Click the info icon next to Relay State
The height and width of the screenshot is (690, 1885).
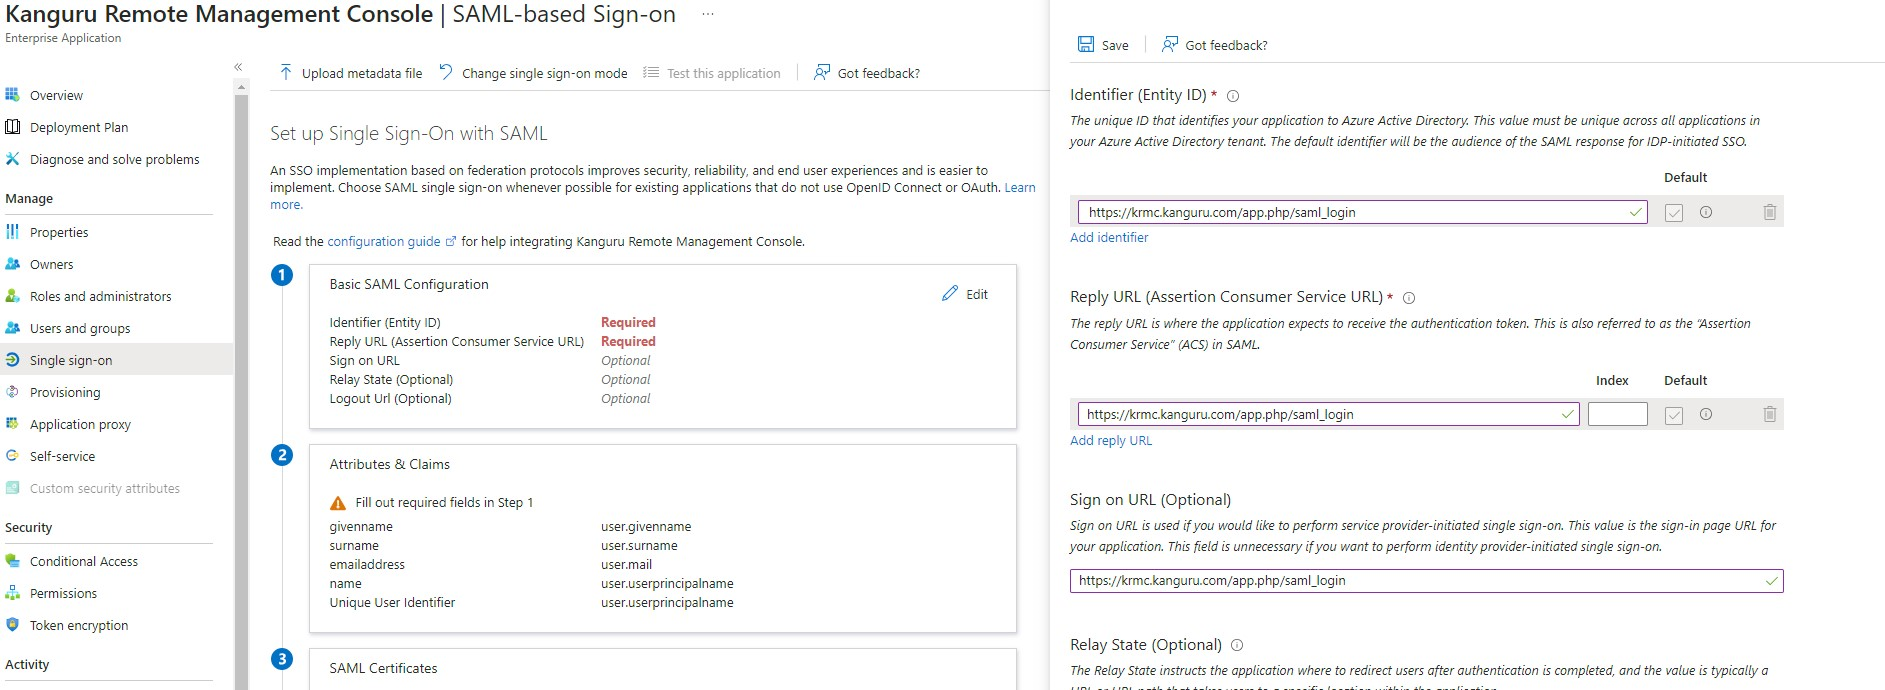[x=1237, y=645]
